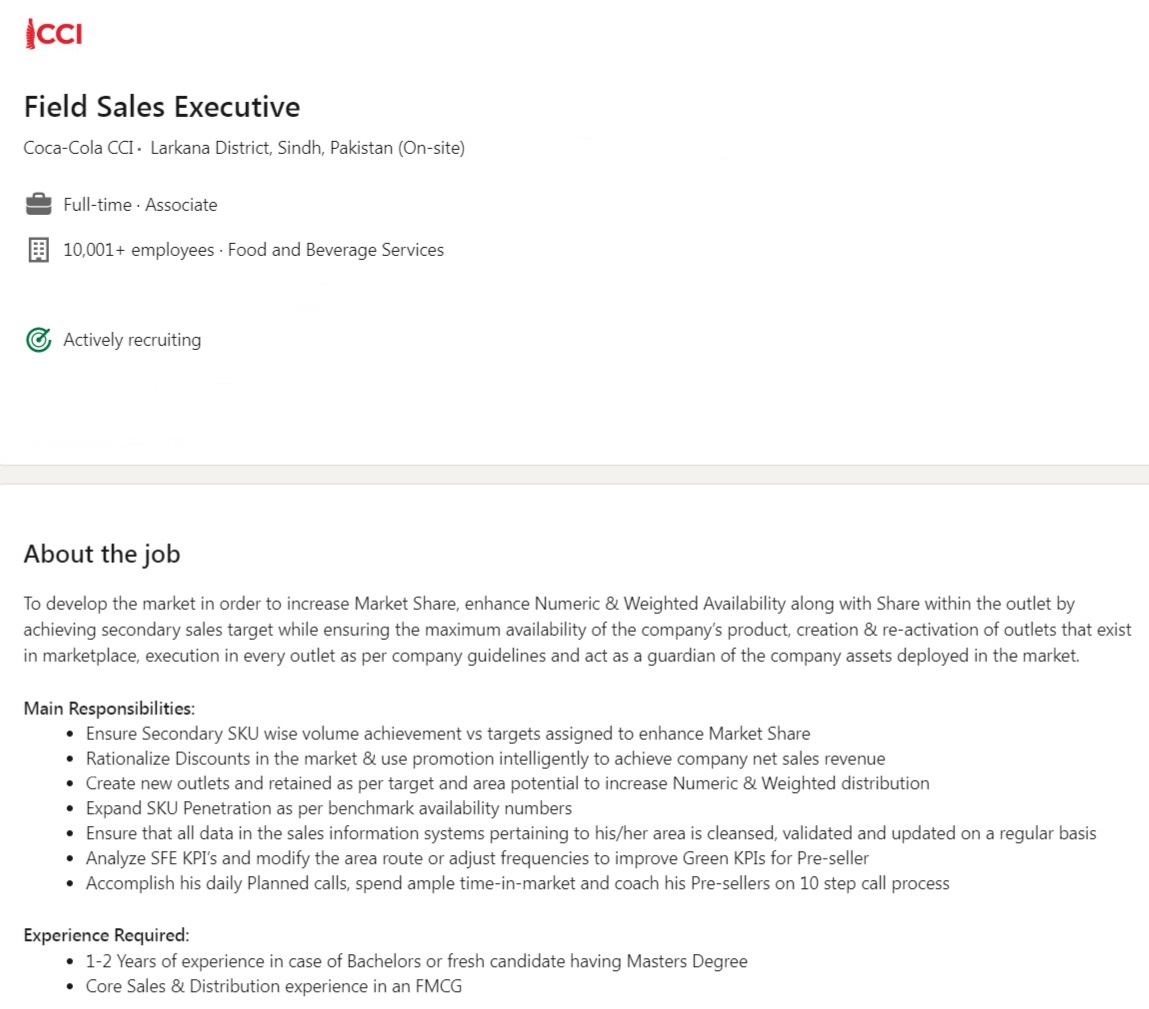The height and width of the screenshot is (1009, 1149).
Task: Click the Rationalize Discounts bullet point
Action: coord(485,758)
